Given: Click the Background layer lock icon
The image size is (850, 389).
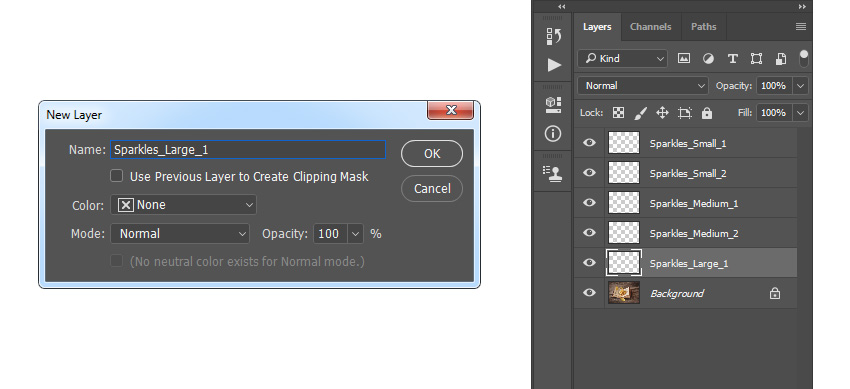Looking at the screenshot, I should click(775, 293).
